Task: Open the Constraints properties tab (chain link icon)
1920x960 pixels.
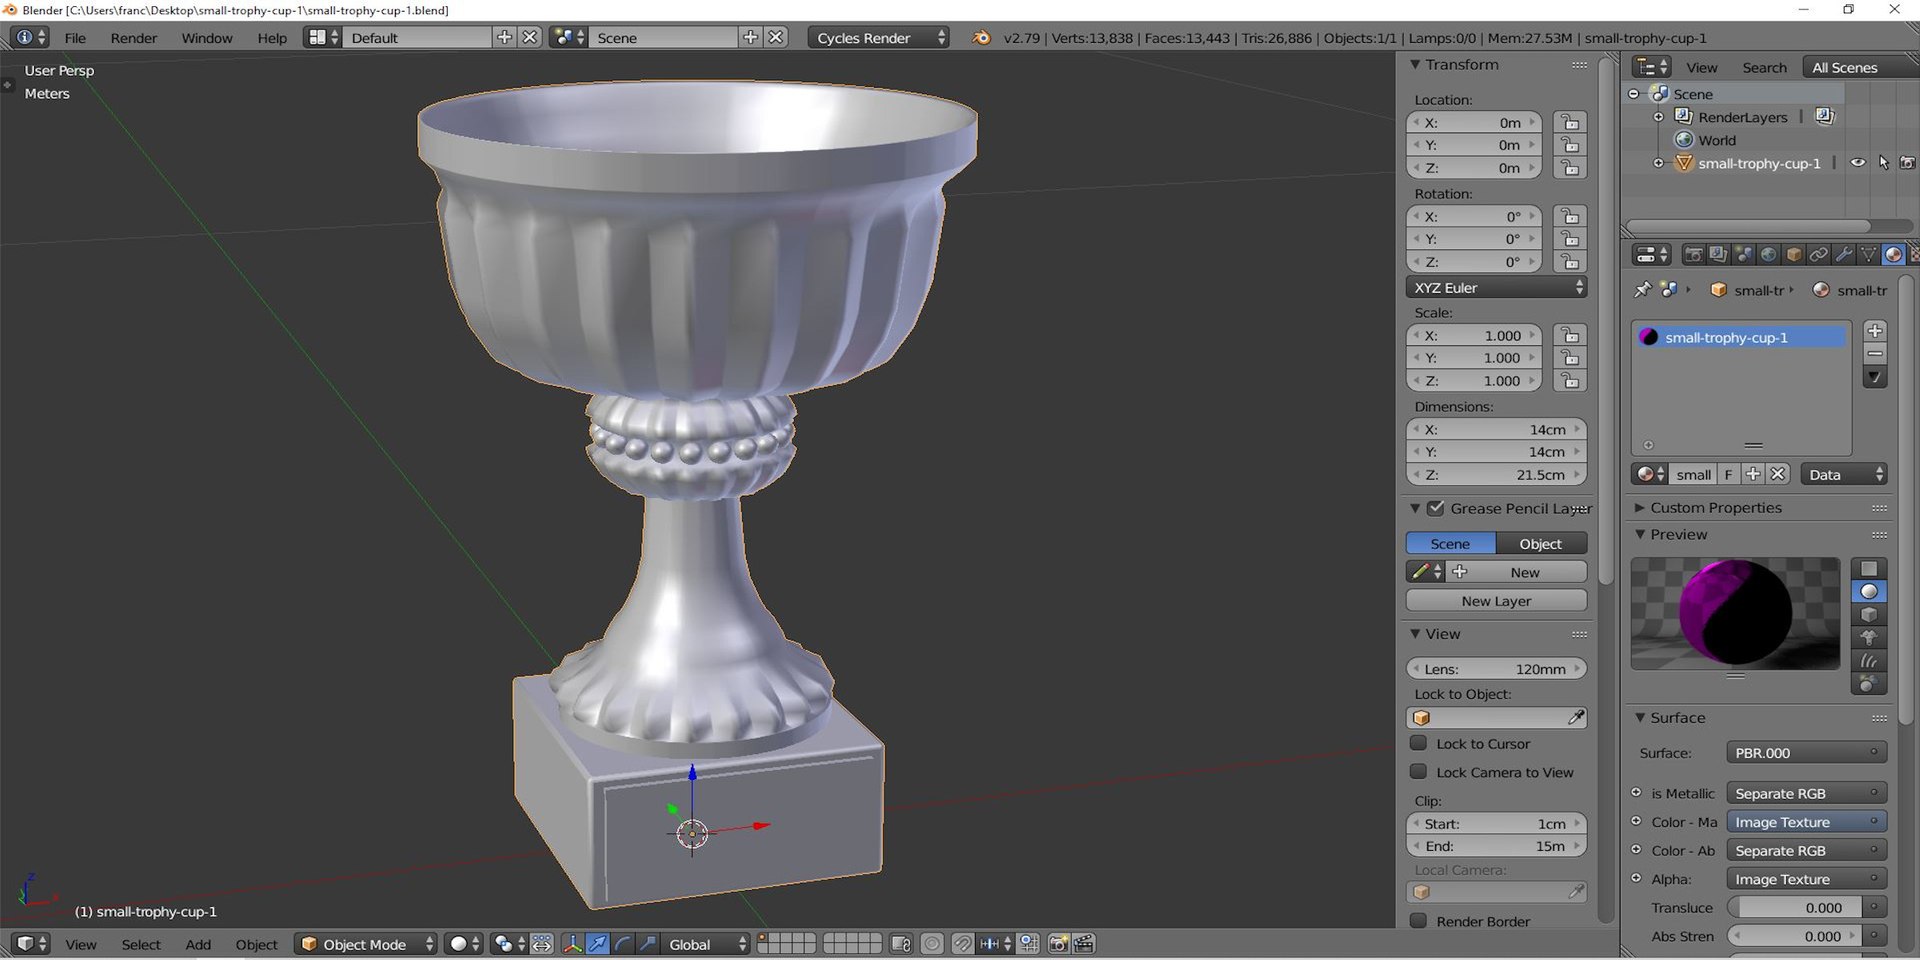Action: pyautogui.click(x=1818, y=255)
